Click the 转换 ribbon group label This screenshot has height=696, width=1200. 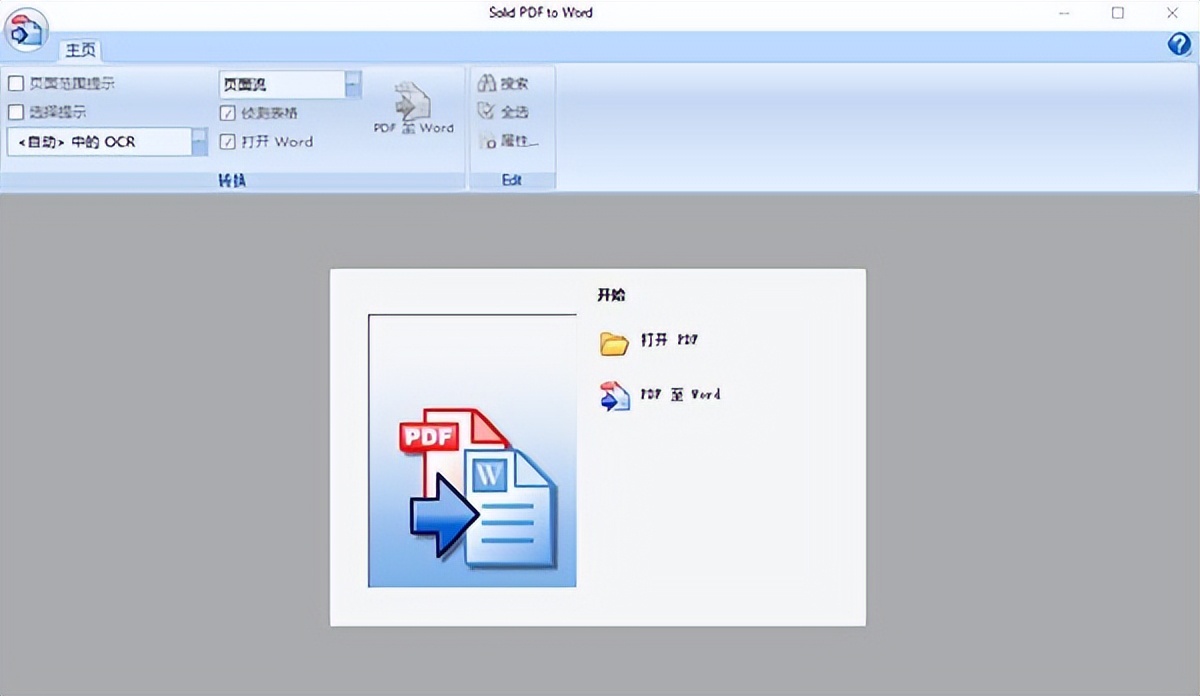(x=232, y=181)
